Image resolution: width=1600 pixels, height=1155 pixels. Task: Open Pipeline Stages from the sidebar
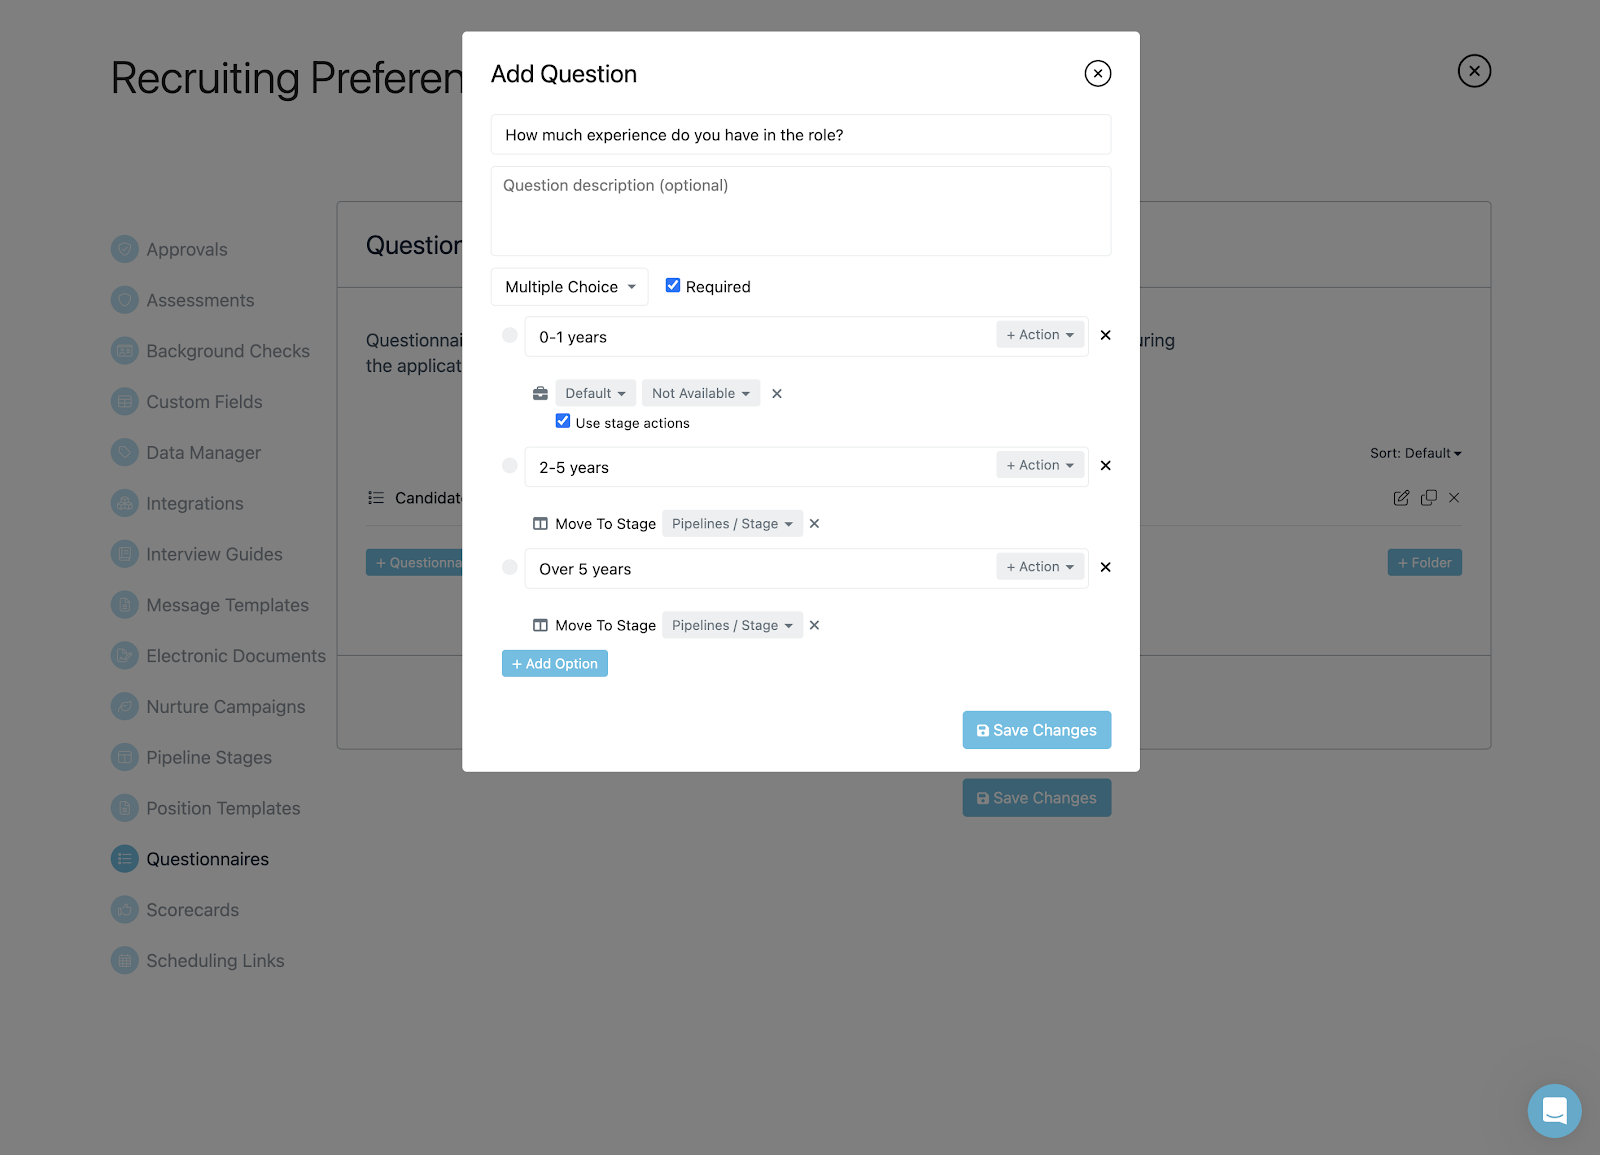click(x=124, y=757)
